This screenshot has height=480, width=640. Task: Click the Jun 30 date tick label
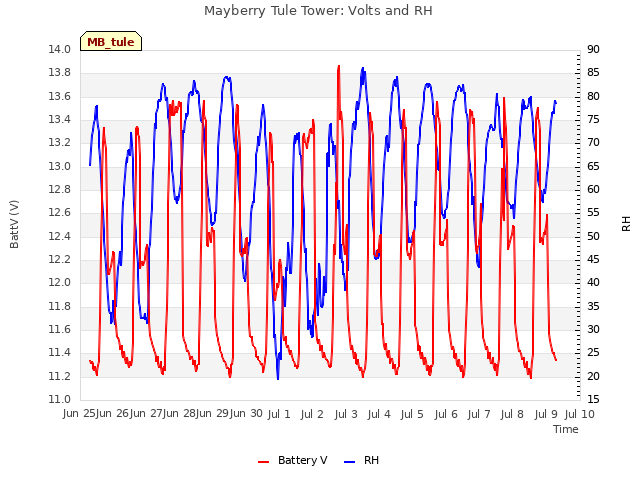click(x=246, y=413)
